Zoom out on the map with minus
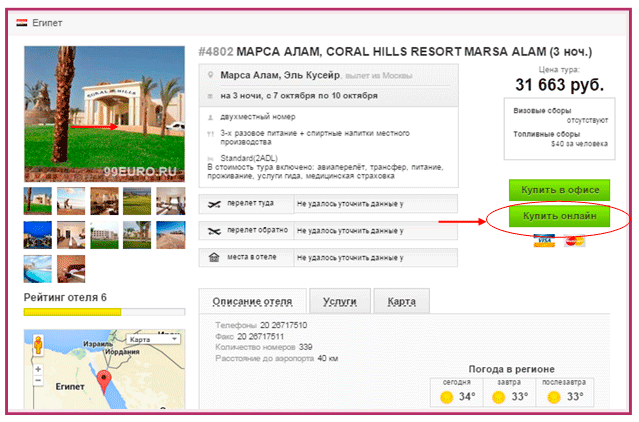This screenshot has height=422, width=639. pyautogui.click(x=38, y=380)
